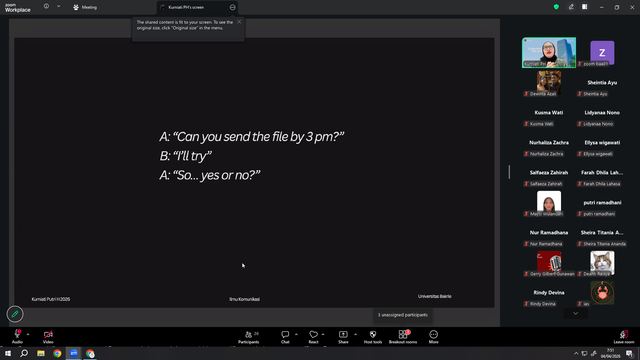Image resolution: width=640 pixels, height=360 pixels.
Task: Click slide text "Can you send the file by 3 pm?"
Action: tap(259, 136)
